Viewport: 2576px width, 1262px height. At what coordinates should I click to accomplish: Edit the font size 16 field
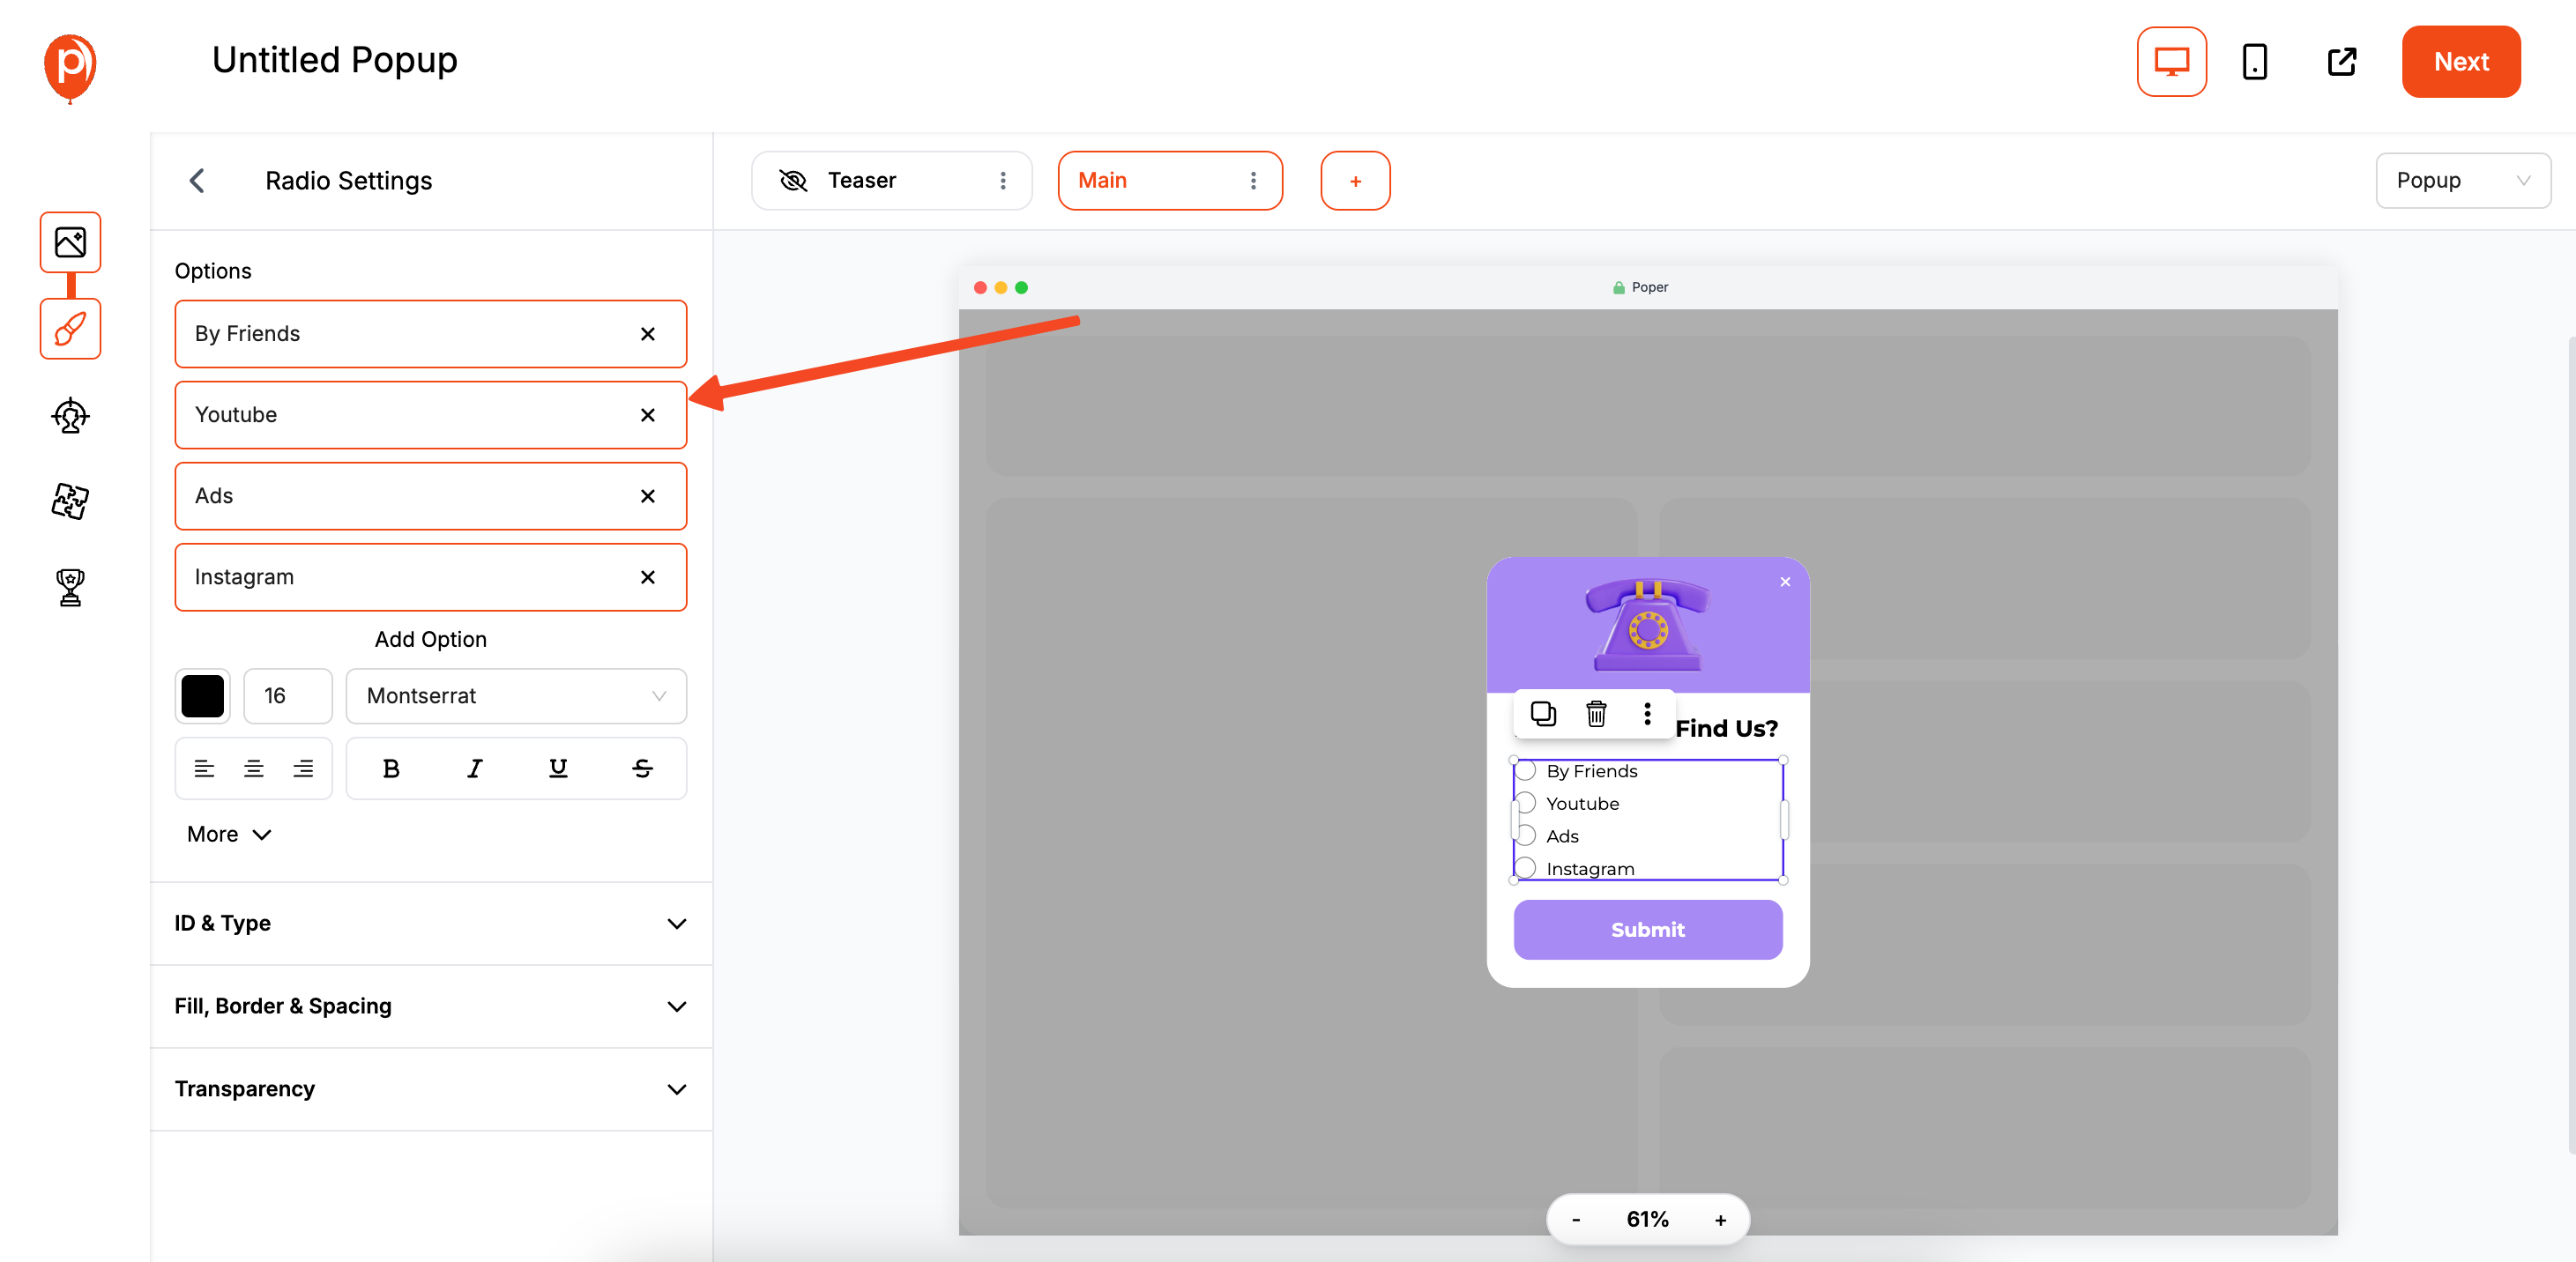click(x=288, y=696)
